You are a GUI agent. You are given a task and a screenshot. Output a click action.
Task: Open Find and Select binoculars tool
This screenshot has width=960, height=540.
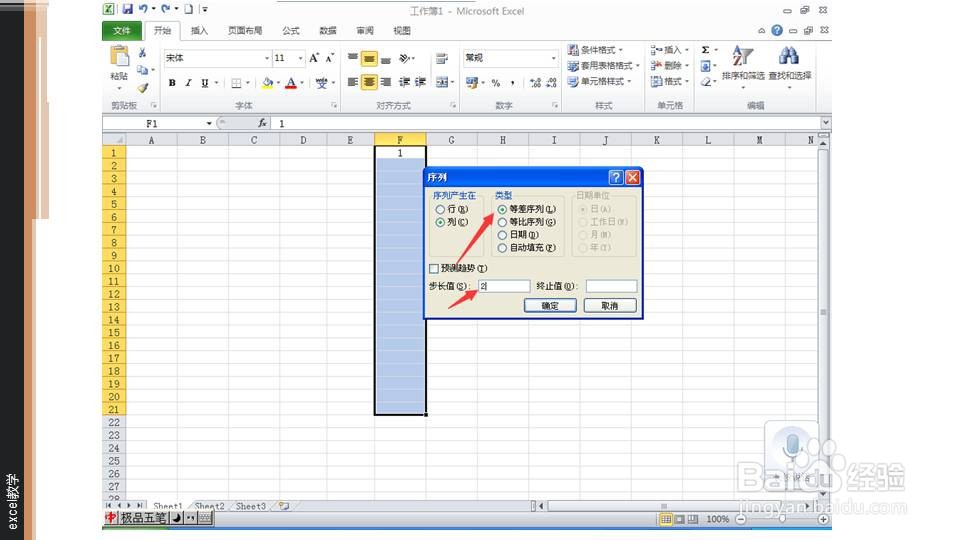[790, 64]
